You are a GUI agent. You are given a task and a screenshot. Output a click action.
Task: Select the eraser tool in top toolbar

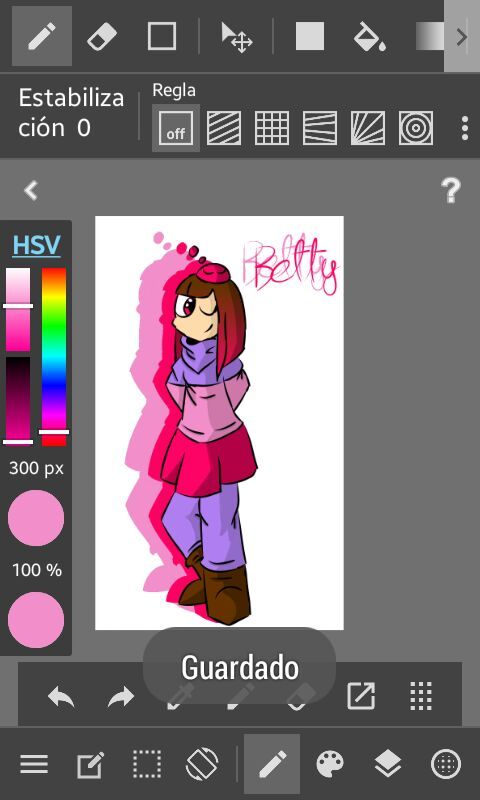pyautogui.click(x=102, y=37)
